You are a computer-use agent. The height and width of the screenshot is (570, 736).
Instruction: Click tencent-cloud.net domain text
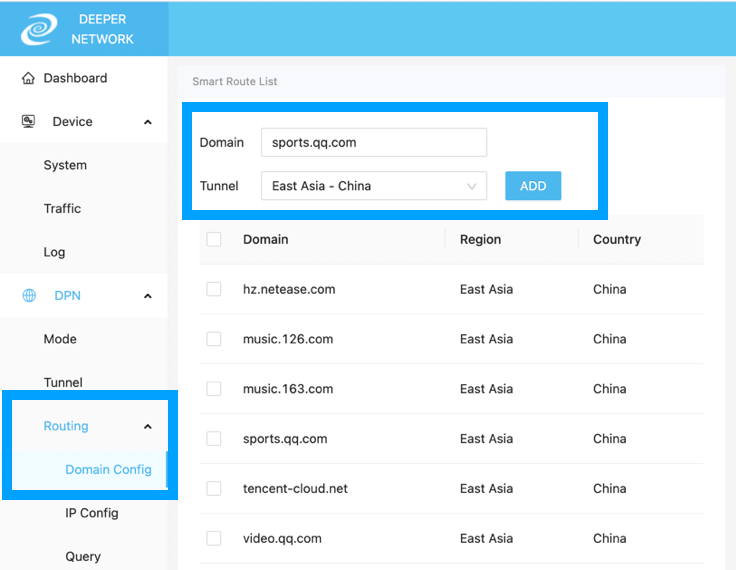tap(295, 488)
